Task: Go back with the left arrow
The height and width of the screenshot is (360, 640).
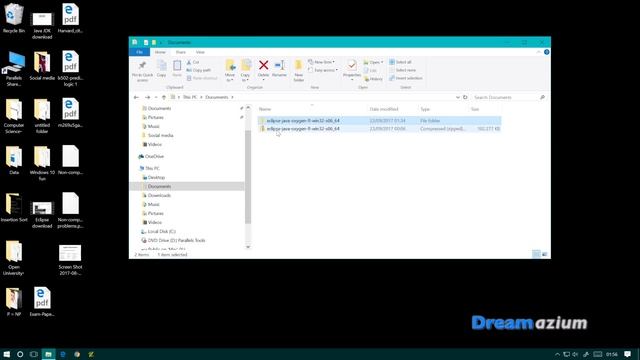Action: click(136, 97)
